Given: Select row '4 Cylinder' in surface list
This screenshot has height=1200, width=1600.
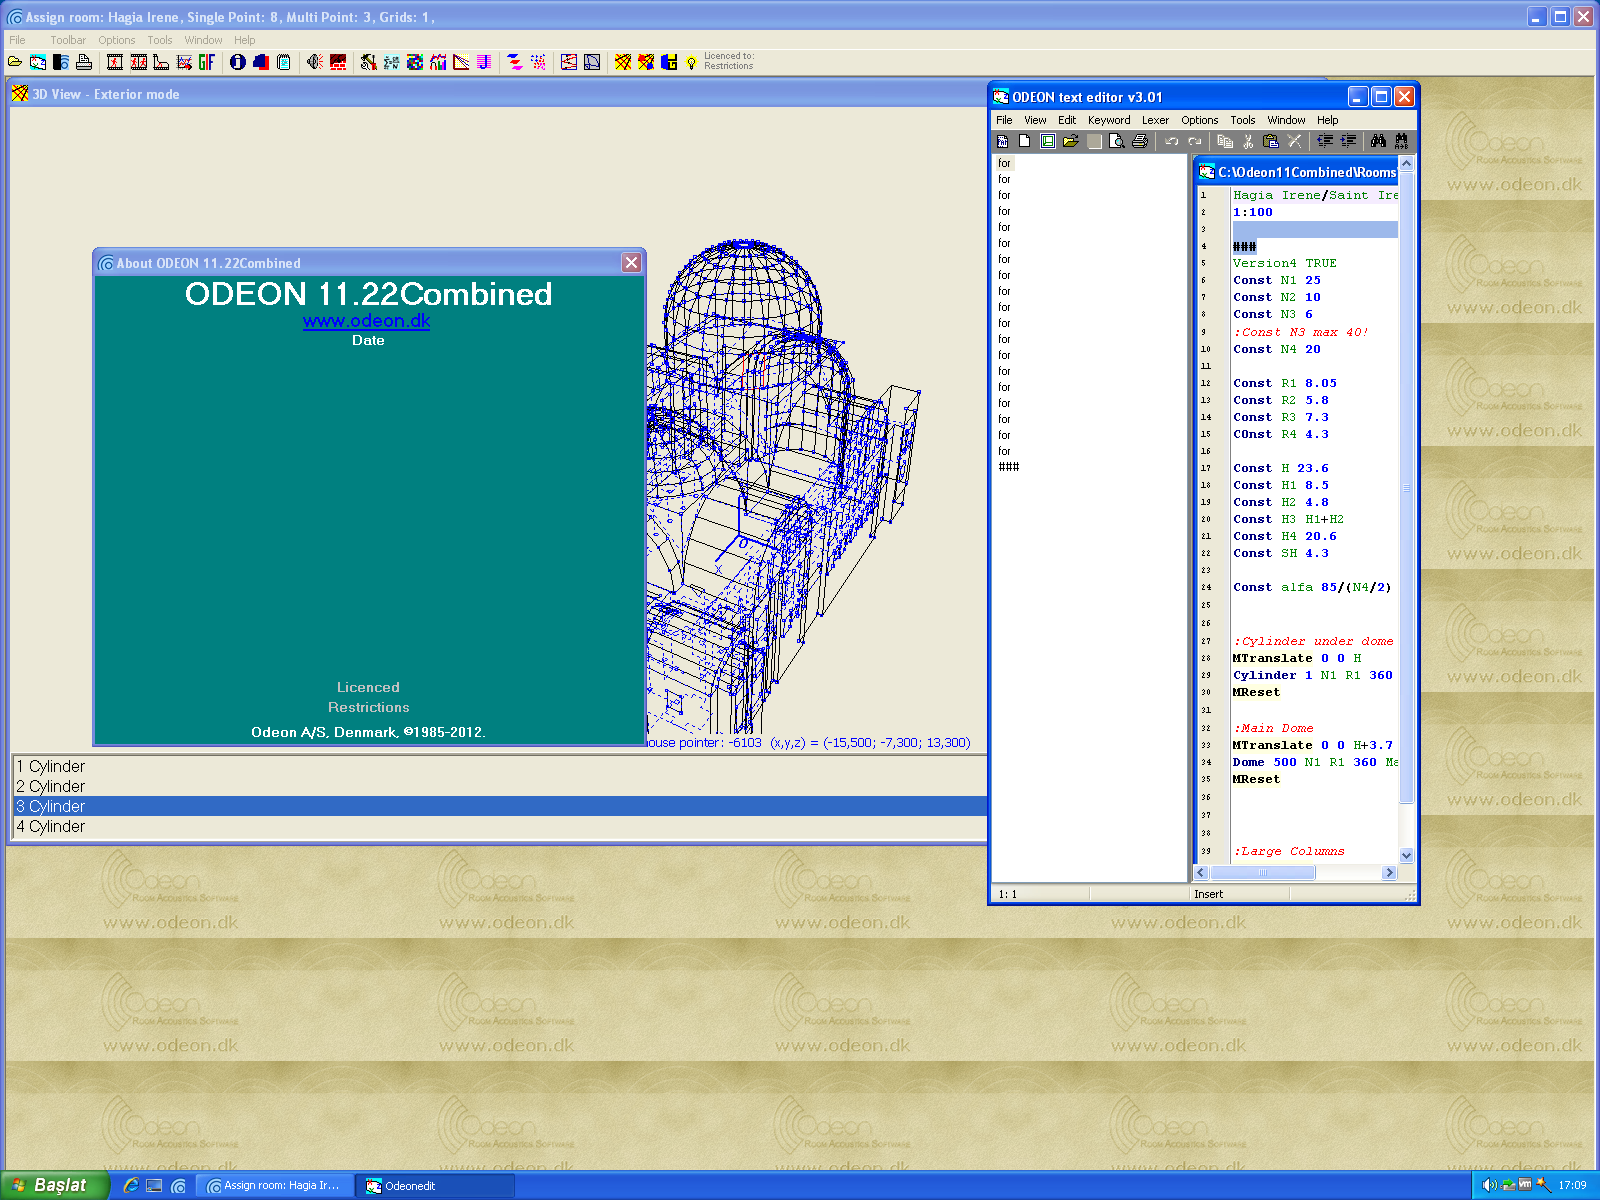Looking at the screenshot, I should click(x=499, y=826).
